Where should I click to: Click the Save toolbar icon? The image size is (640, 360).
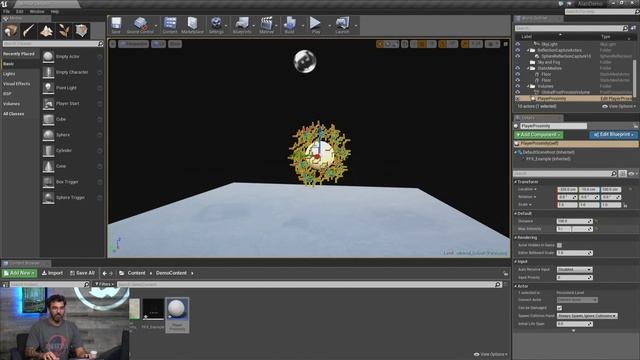pyautogui.click(x=116, y=25)
